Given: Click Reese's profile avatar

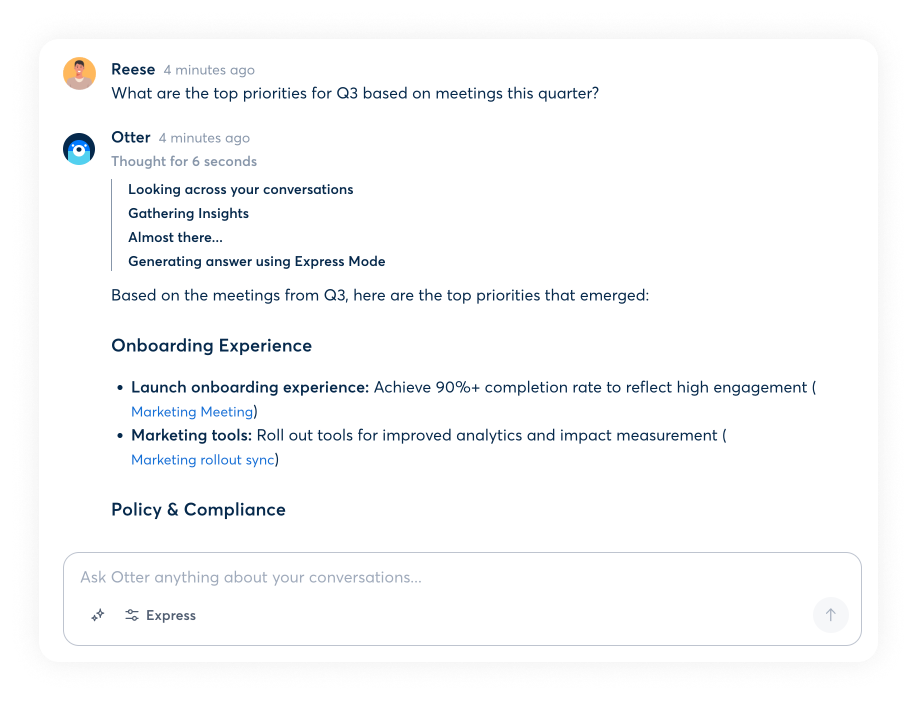Looking at the screenshot, I should [79, 74].
